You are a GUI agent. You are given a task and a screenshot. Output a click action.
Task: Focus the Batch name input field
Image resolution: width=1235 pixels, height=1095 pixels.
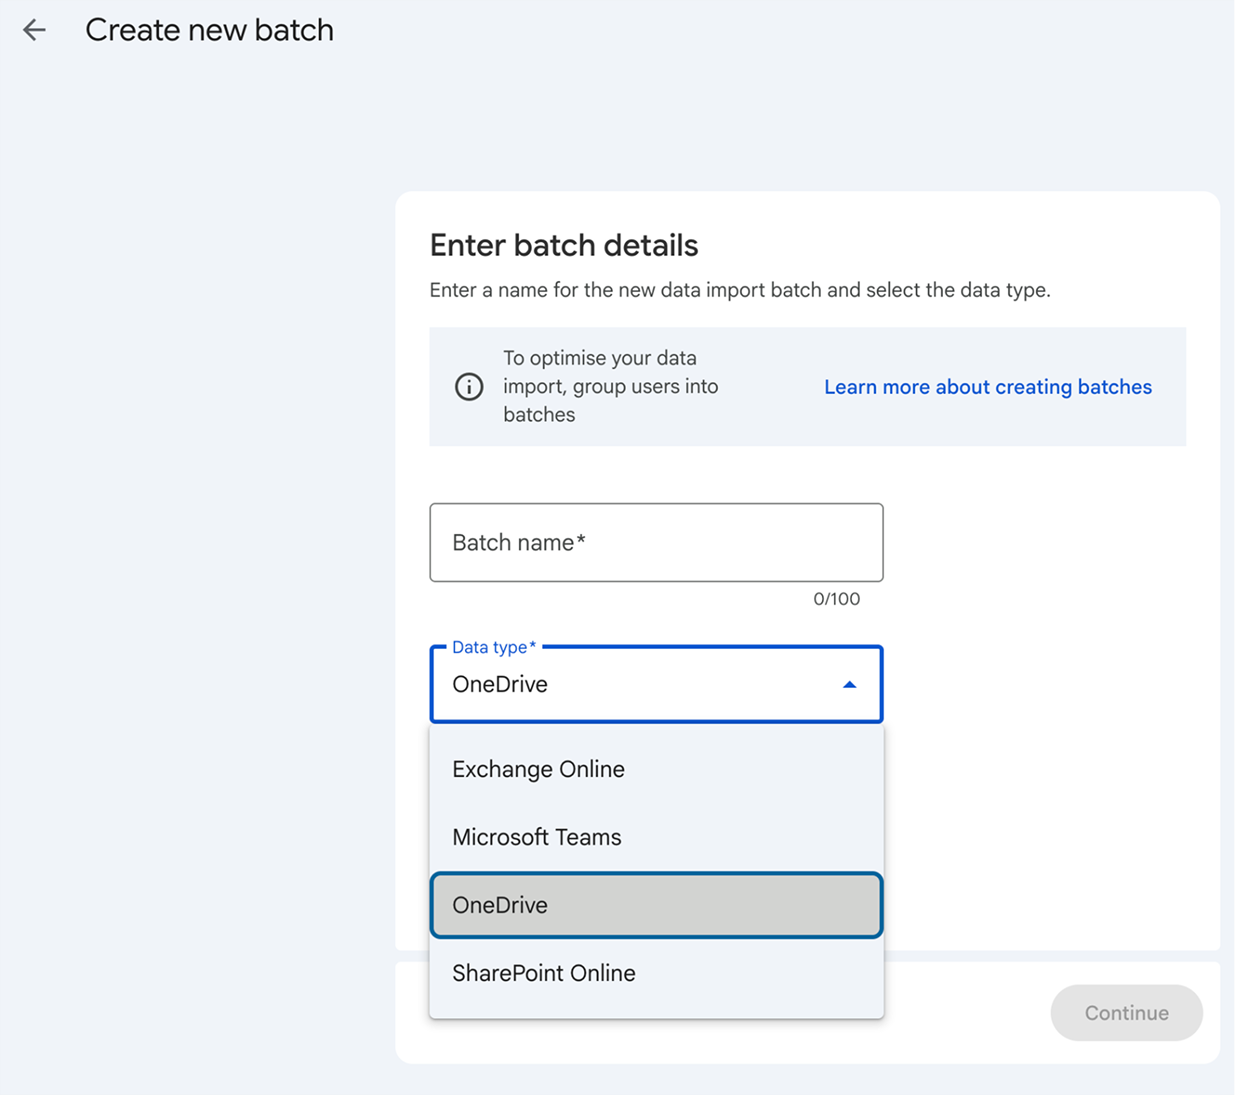656,542
